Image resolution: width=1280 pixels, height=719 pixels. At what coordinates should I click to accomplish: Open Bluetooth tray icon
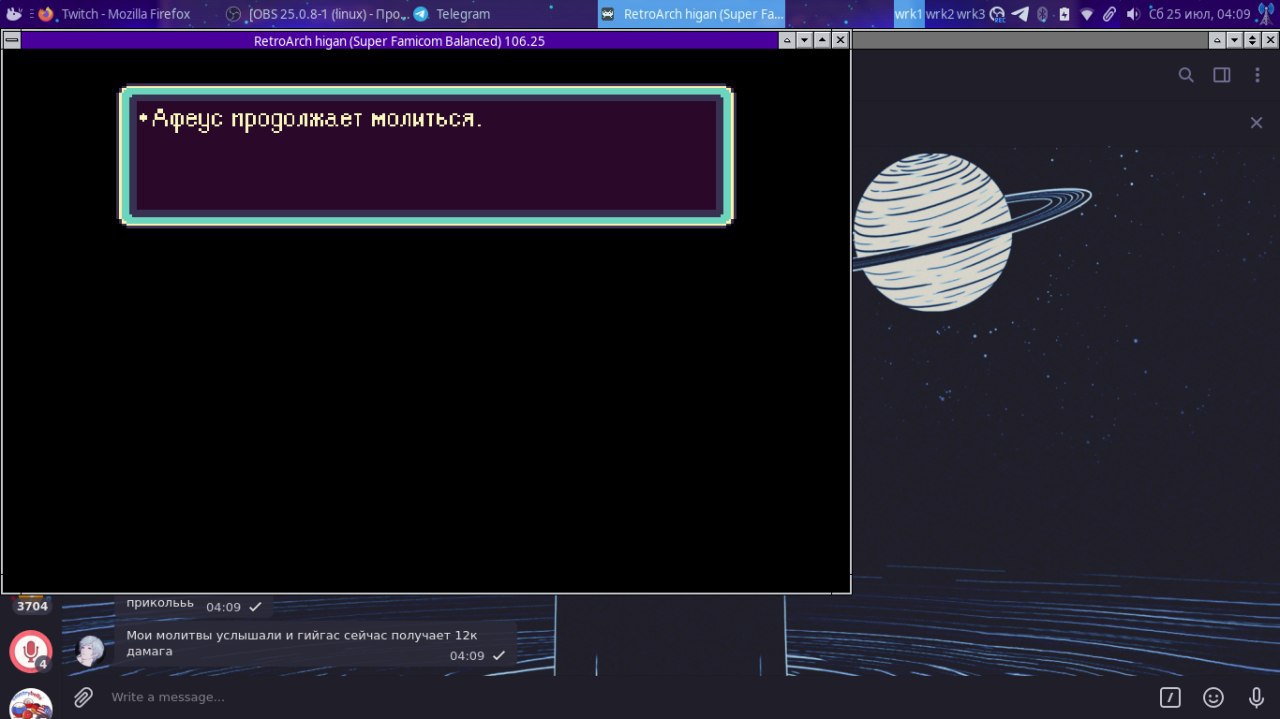[1042, 14]
